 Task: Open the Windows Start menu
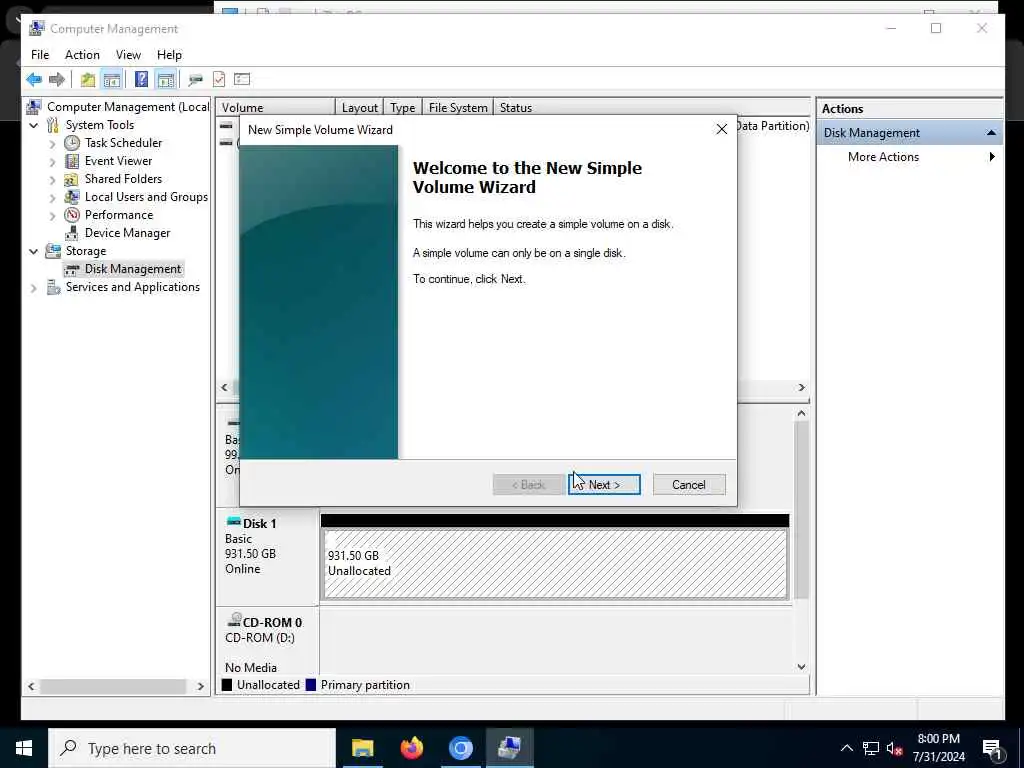coord(24,748)
